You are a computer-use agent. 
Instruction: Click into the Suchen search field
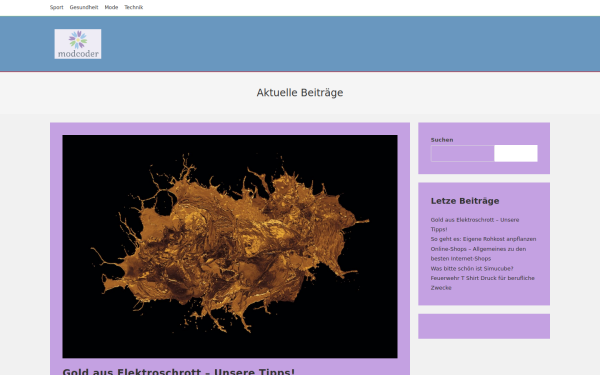pos(462,153)
